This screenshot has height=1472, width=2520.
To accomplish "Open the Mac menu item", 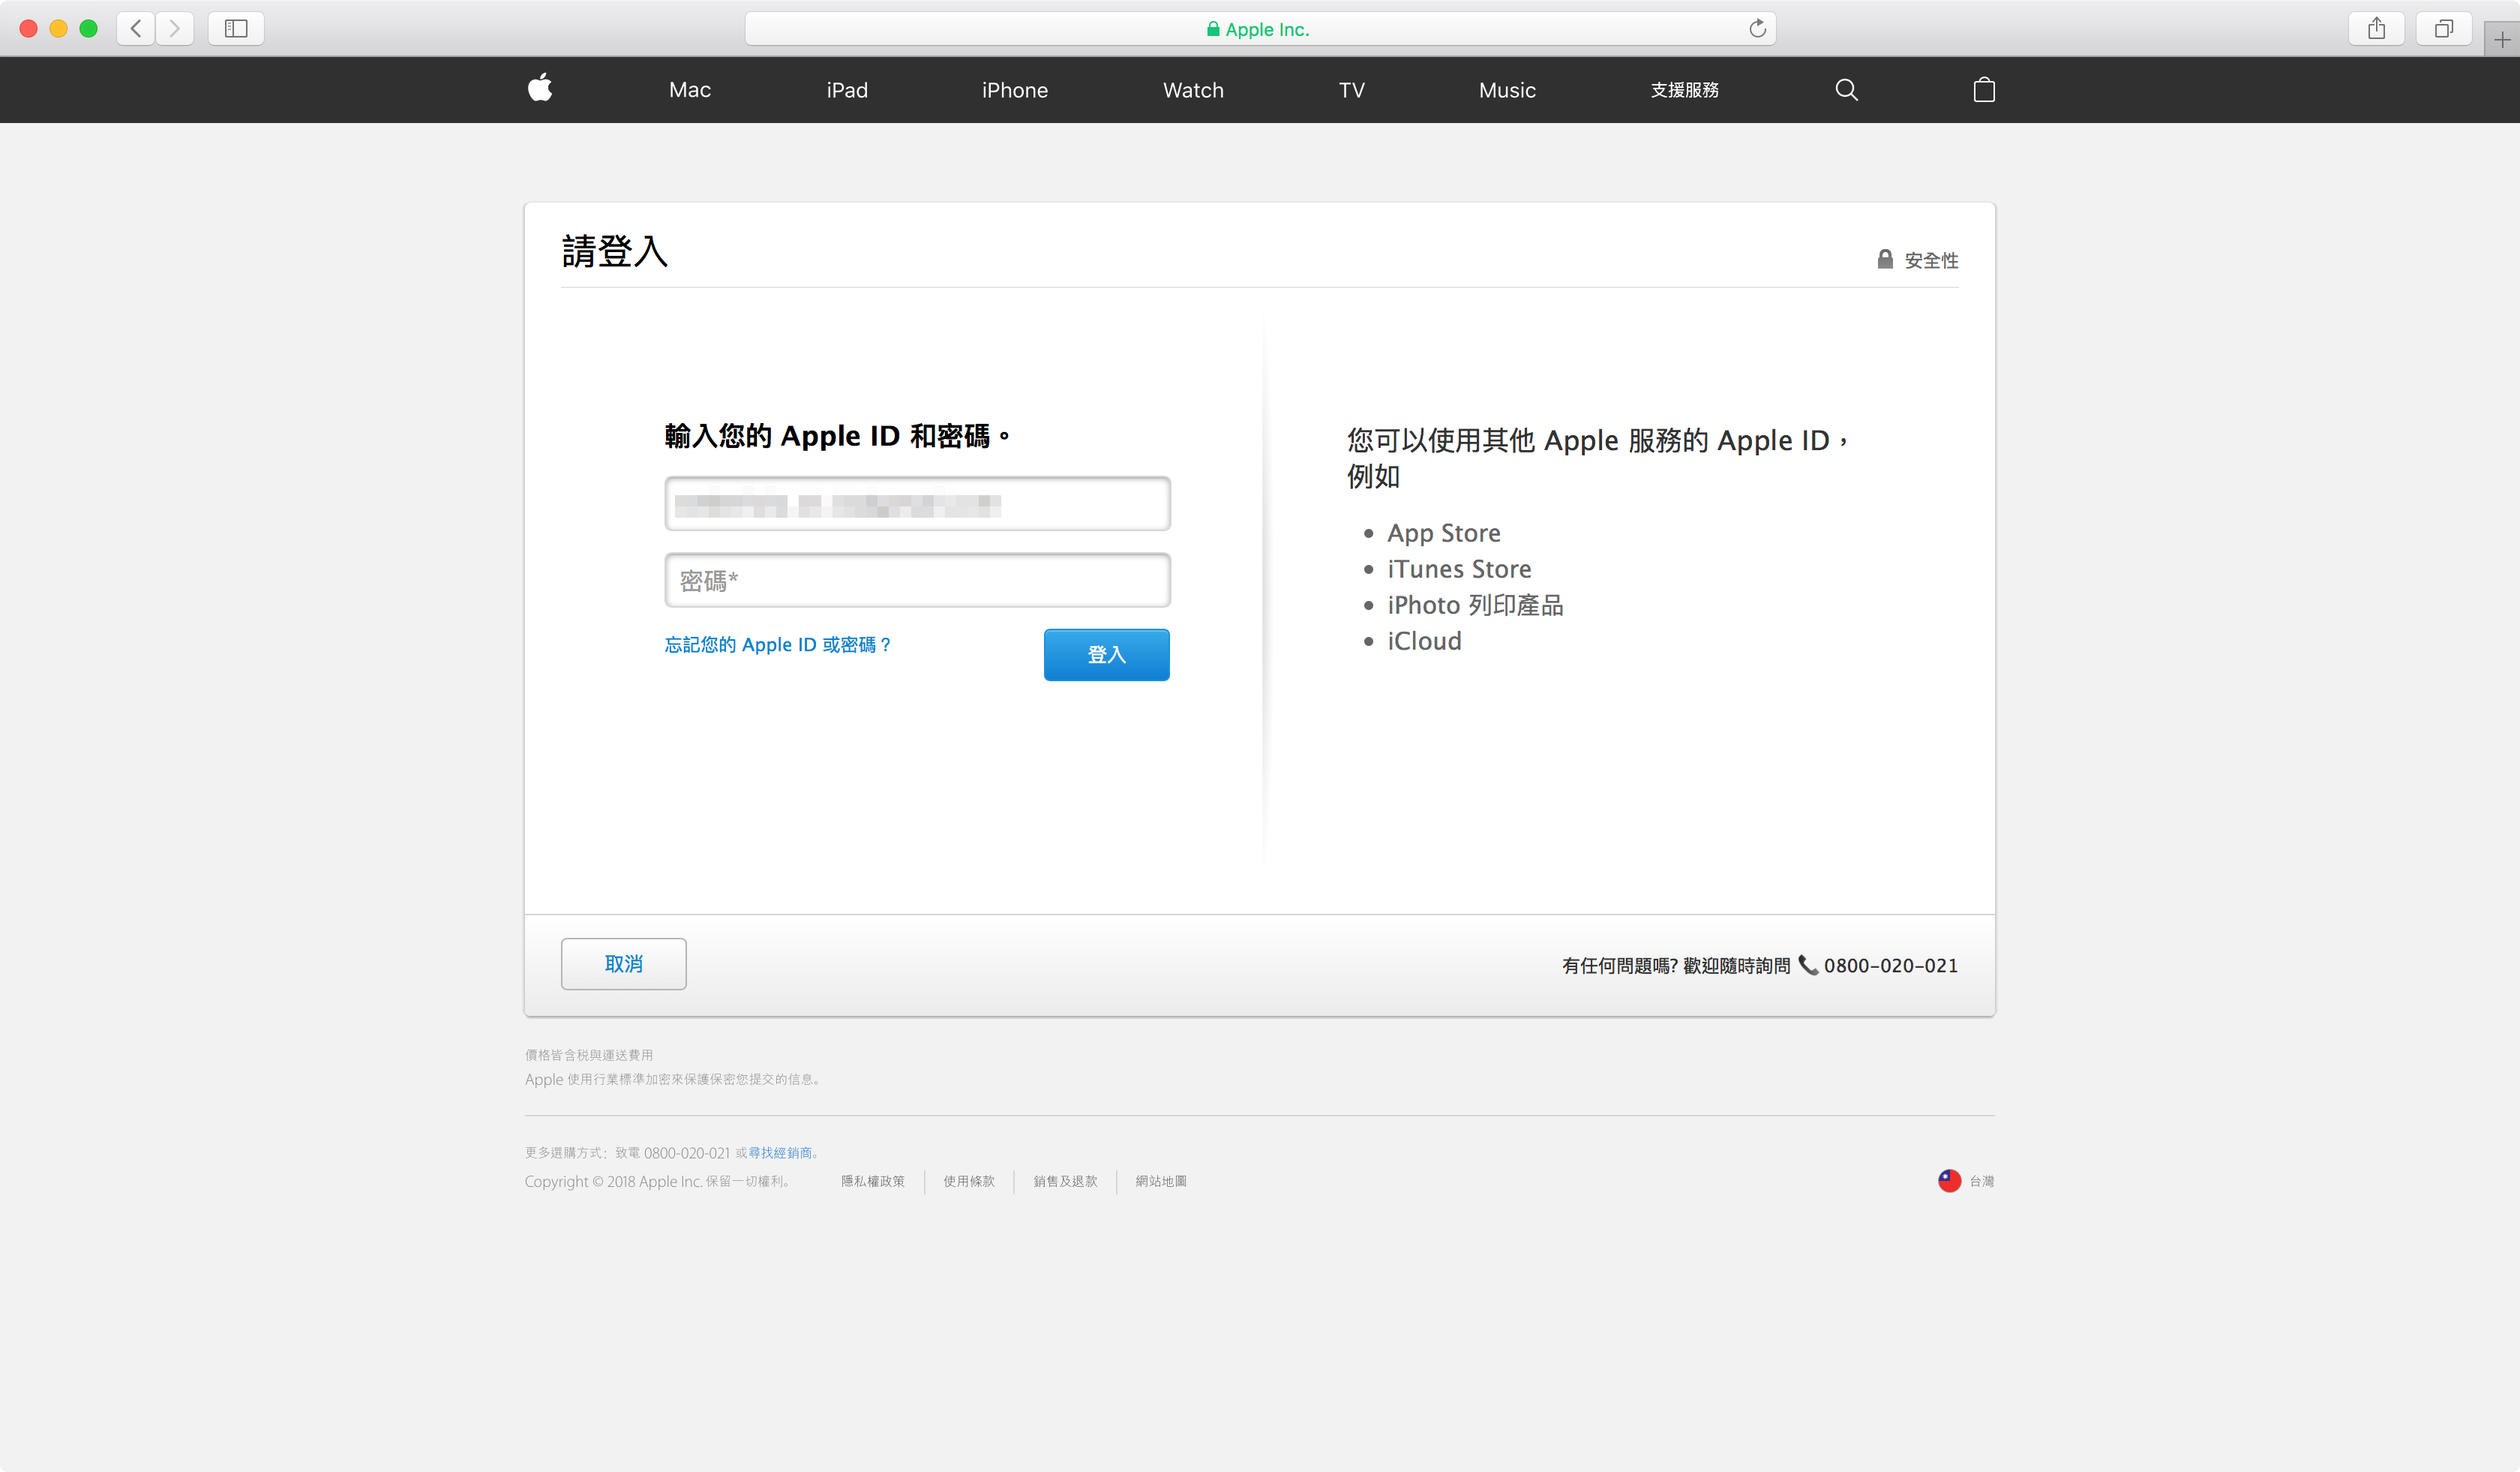I will pyautogui.click(x=690, y=90).
